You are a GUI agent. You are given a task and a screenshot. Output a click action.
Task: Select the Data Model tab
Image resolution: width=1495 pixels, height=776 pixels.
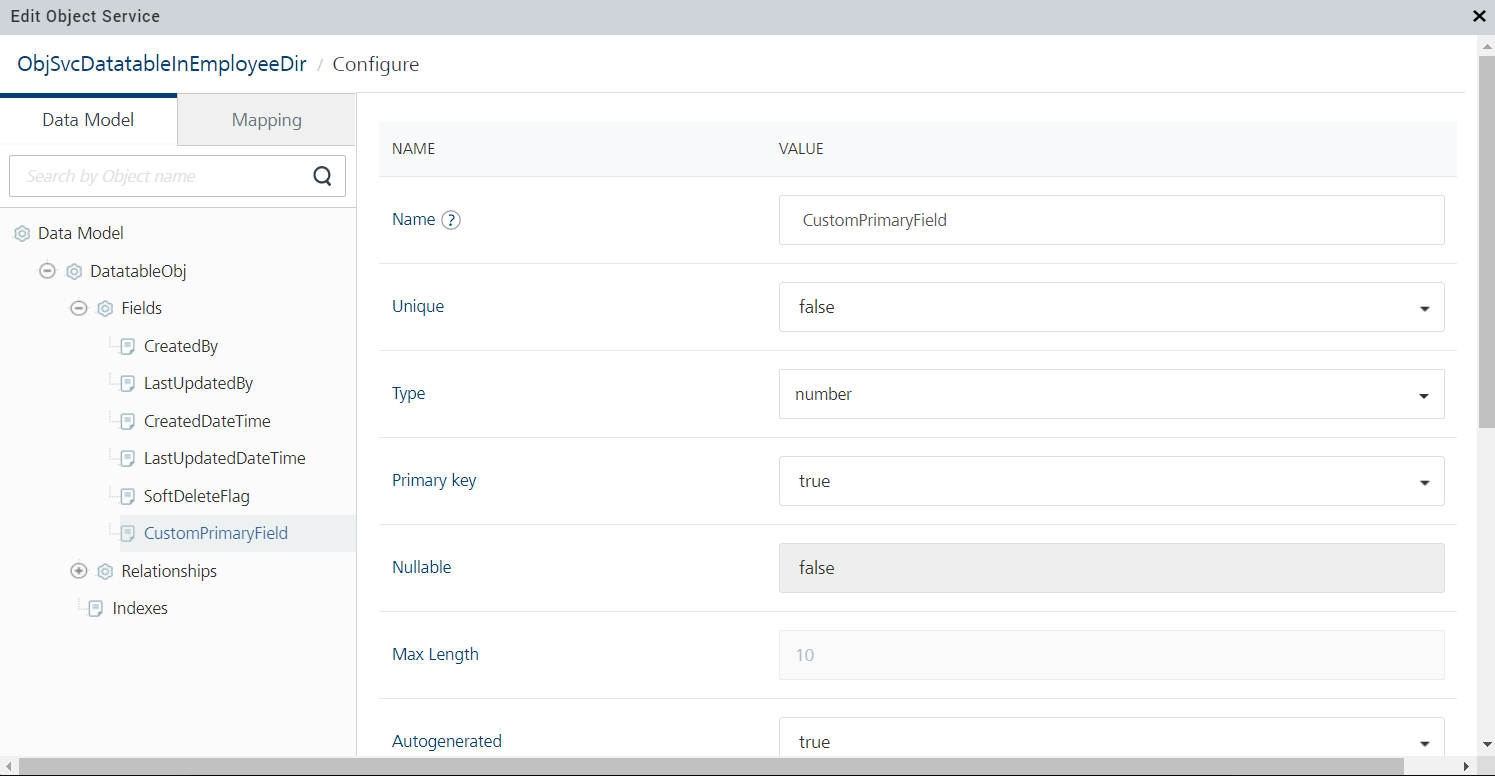(88, 120)
